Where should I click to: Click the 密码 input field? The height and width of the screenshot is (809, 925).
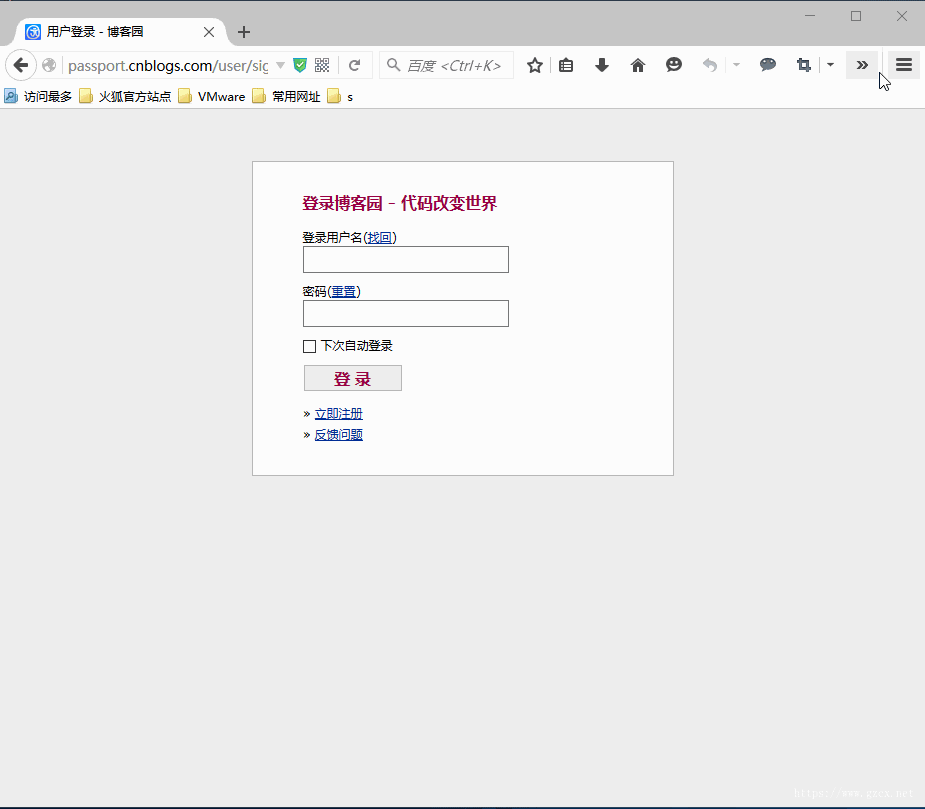click(406, 313)
